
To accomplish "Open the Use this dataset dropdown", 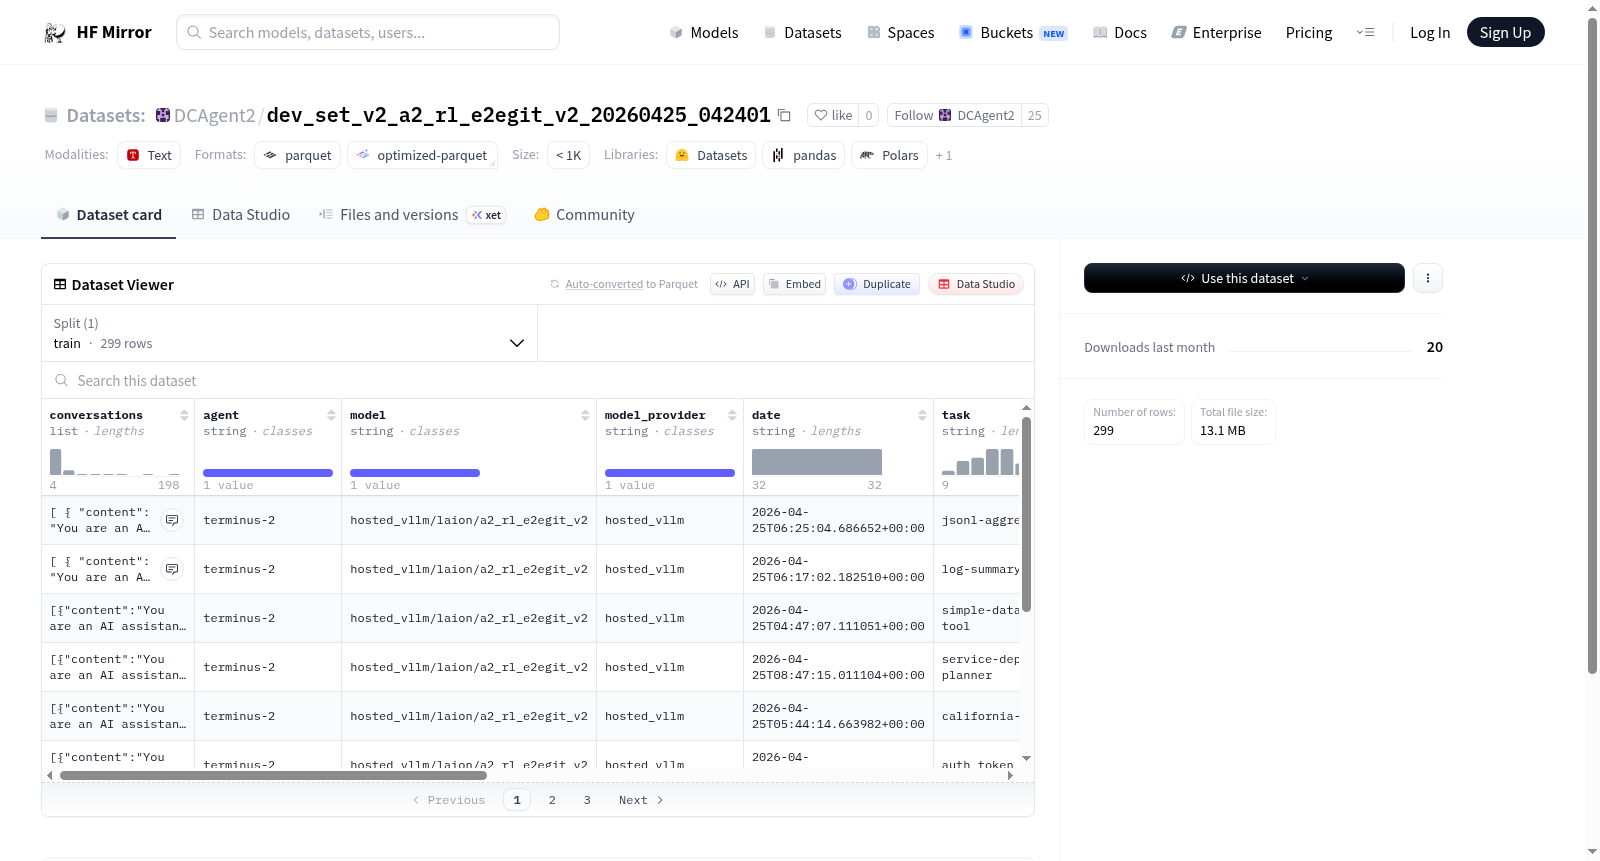I will 1244,278.
